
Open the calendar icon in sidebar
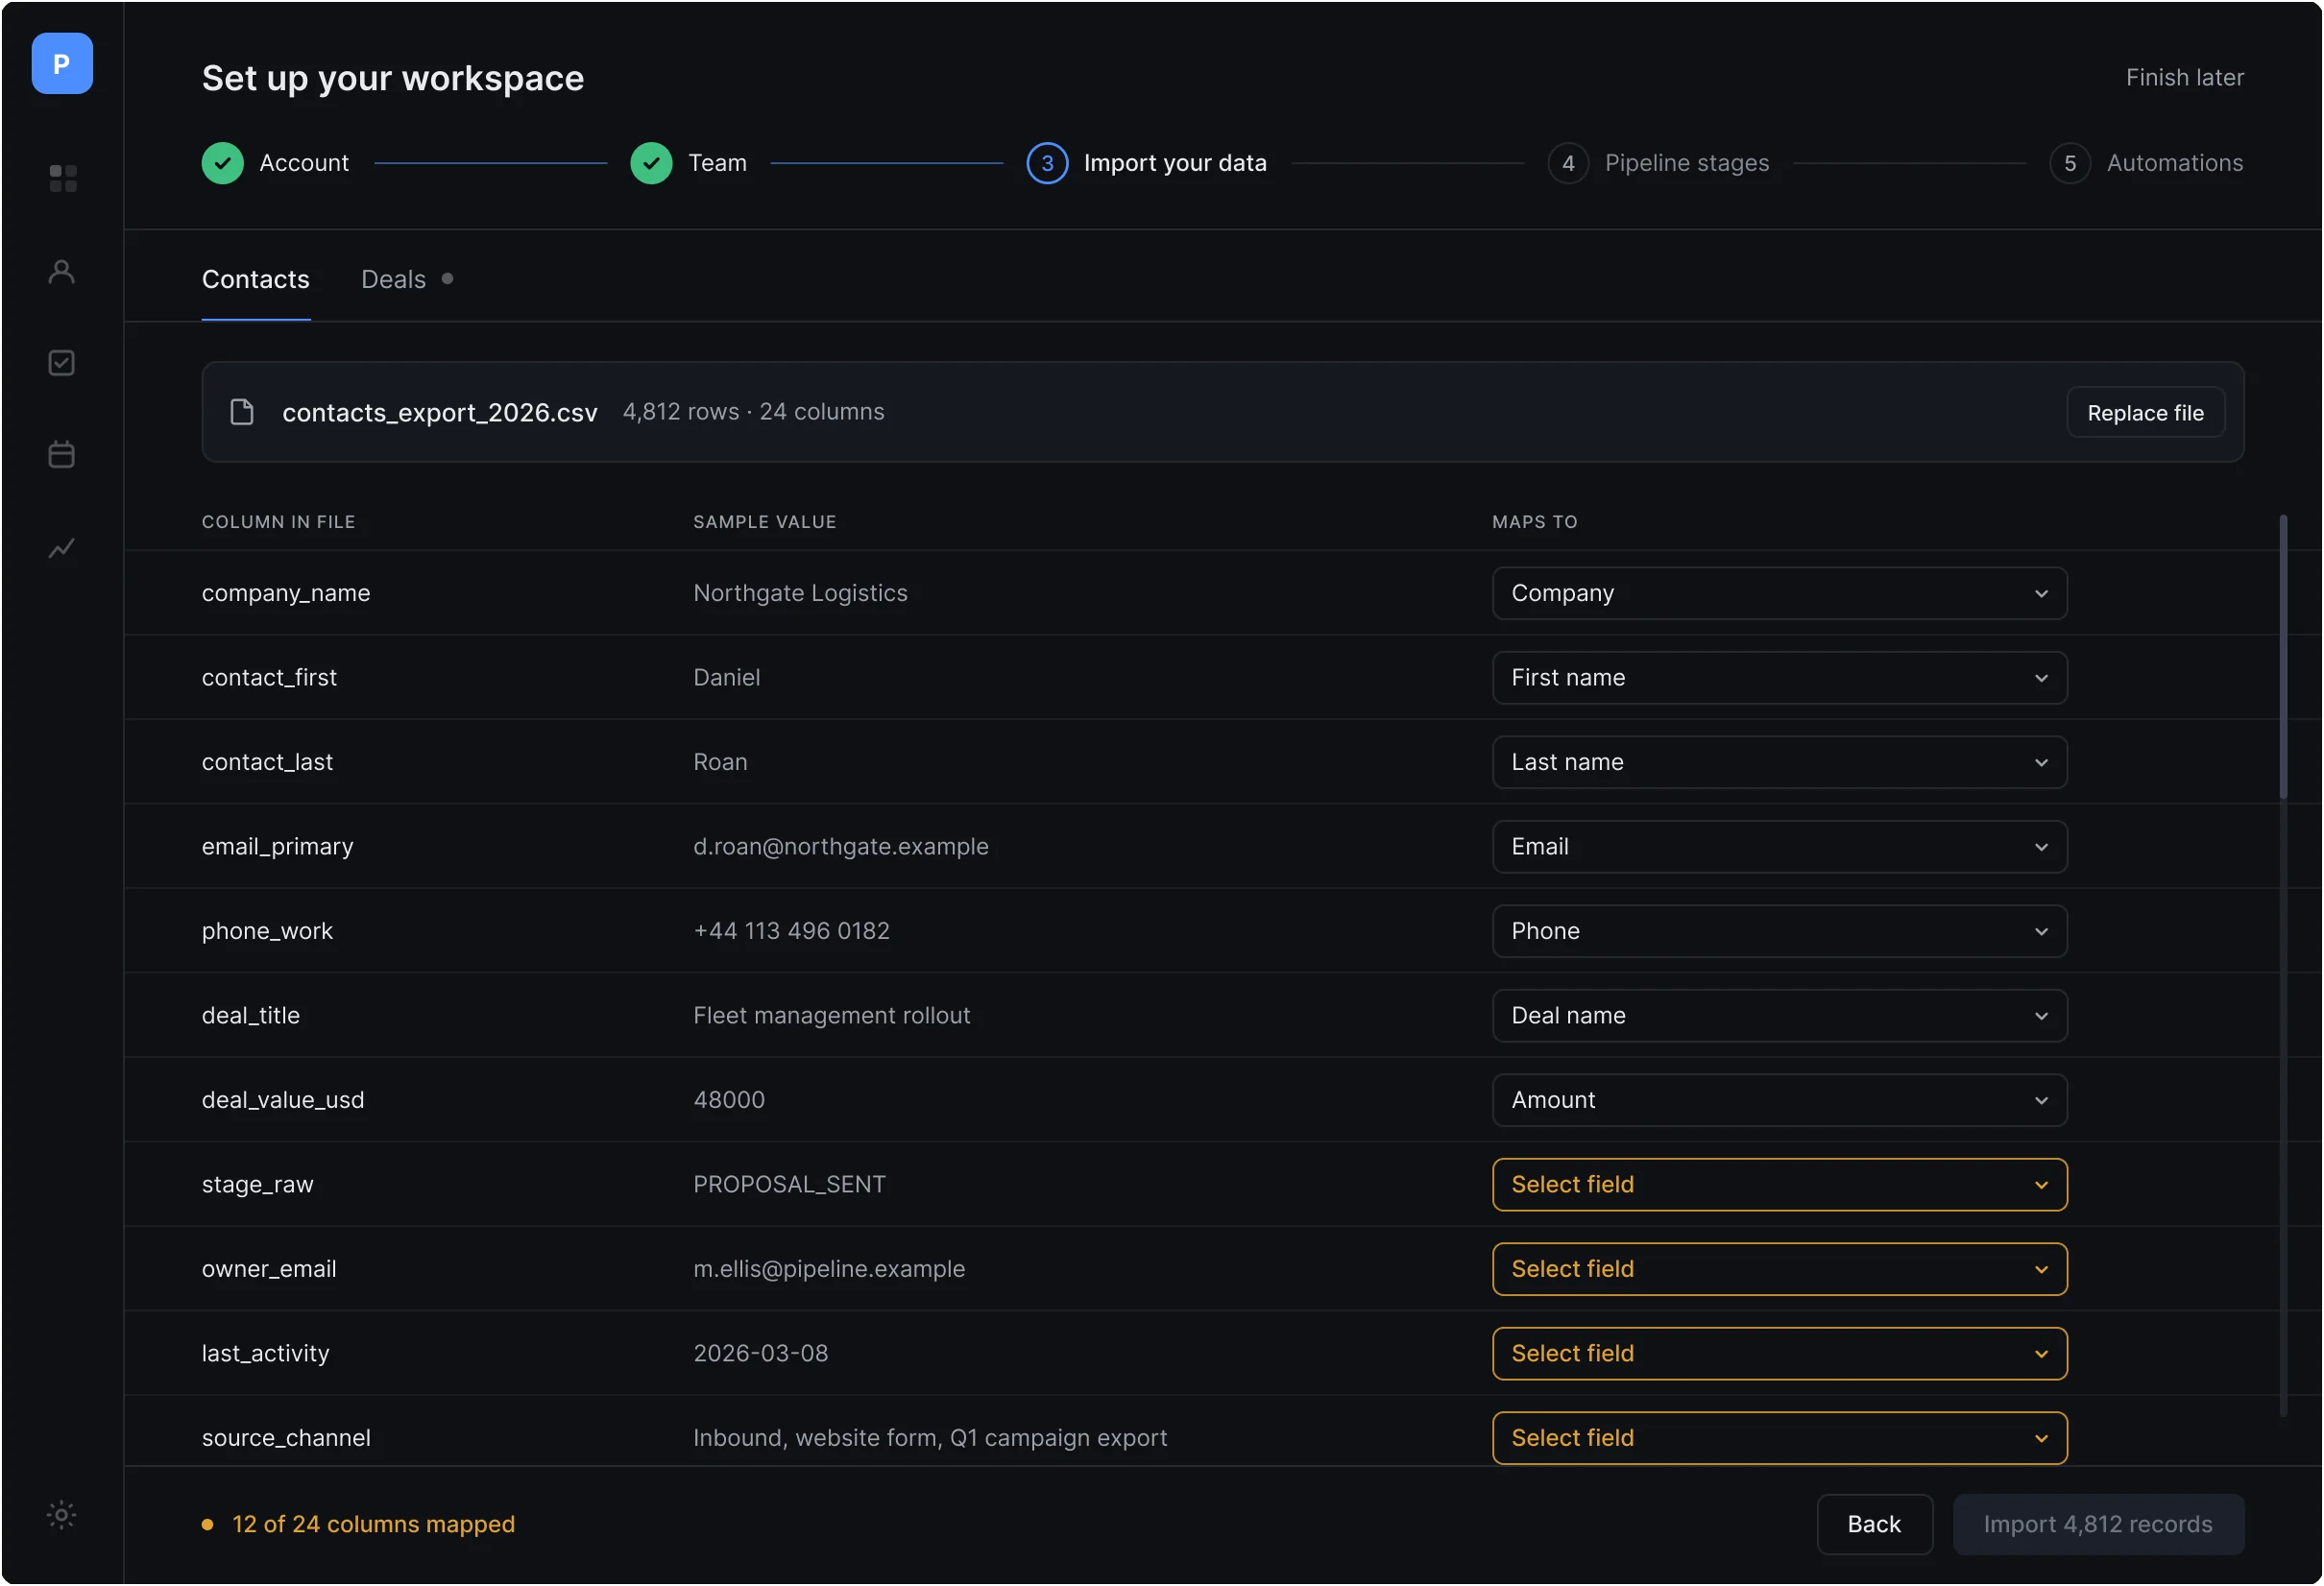(x=62, y=455)
